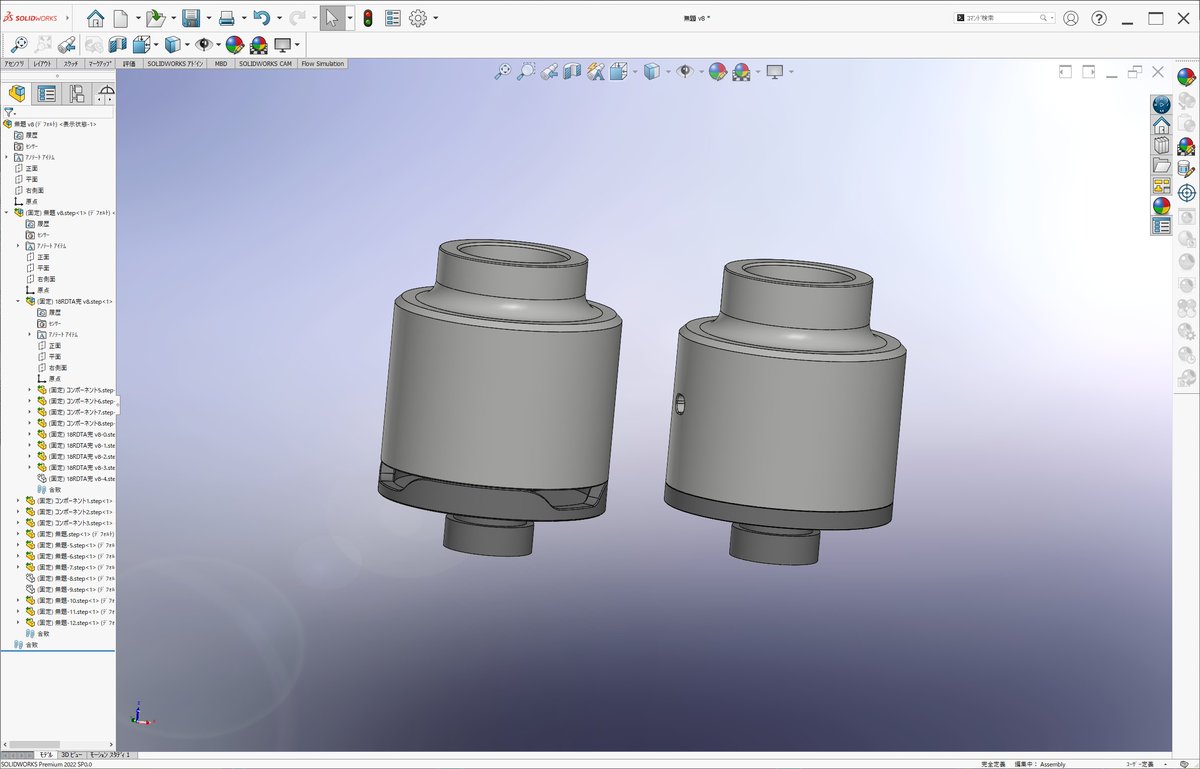
Task: Open the ConfigurationManager tab
Action: click(x=76, y=94)
